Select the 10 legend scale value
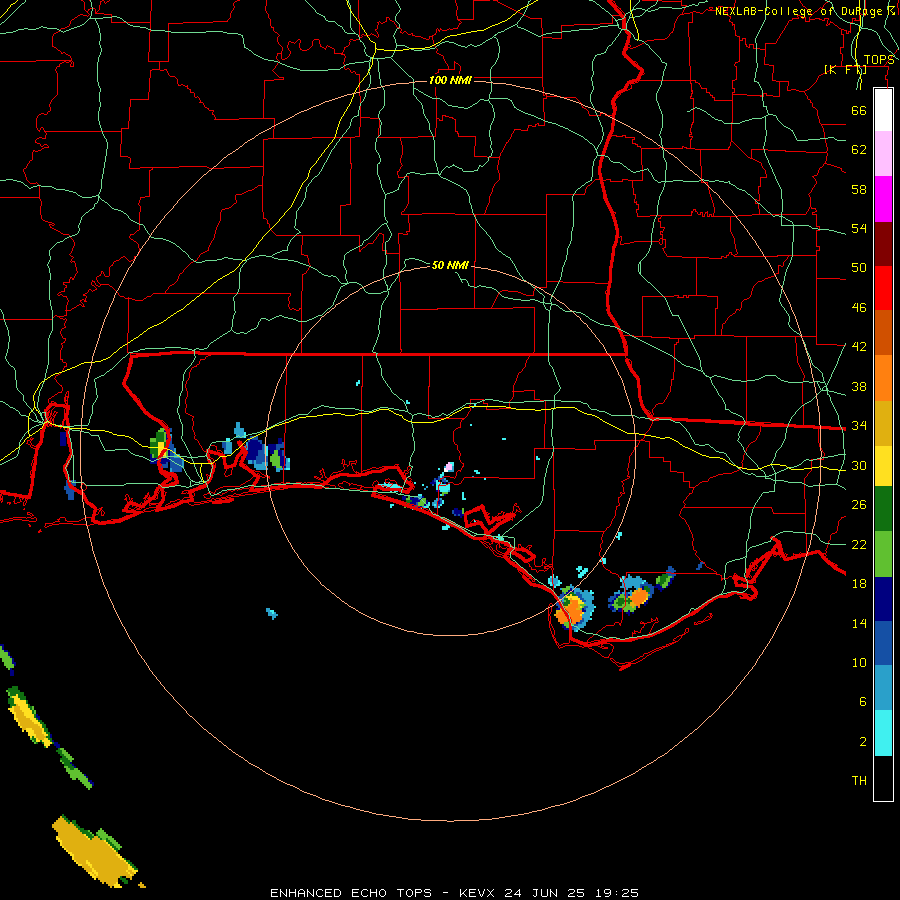 click(859, 662)
